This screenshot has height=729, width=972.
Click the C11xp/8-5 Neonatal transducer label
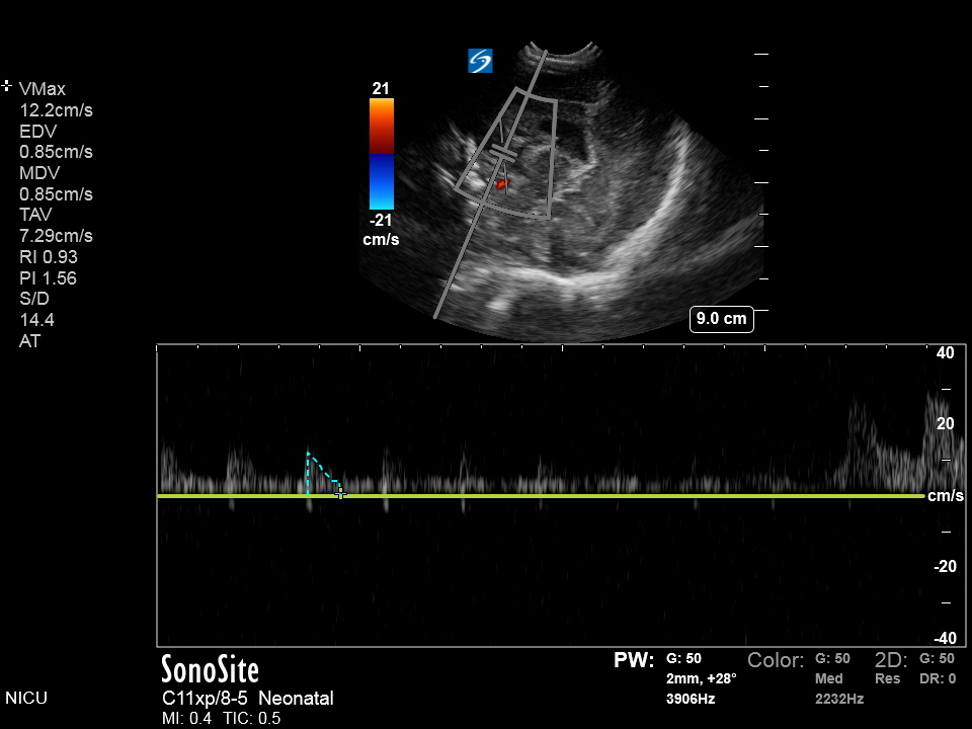(x=247, y=698)
